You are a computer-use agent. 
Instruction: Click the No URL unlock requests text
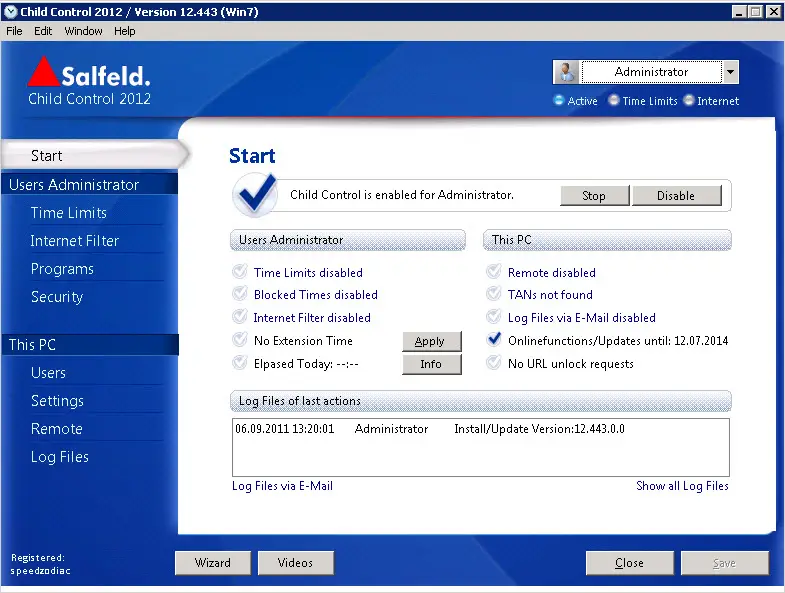pyautogui.click(x=571, y=364)
